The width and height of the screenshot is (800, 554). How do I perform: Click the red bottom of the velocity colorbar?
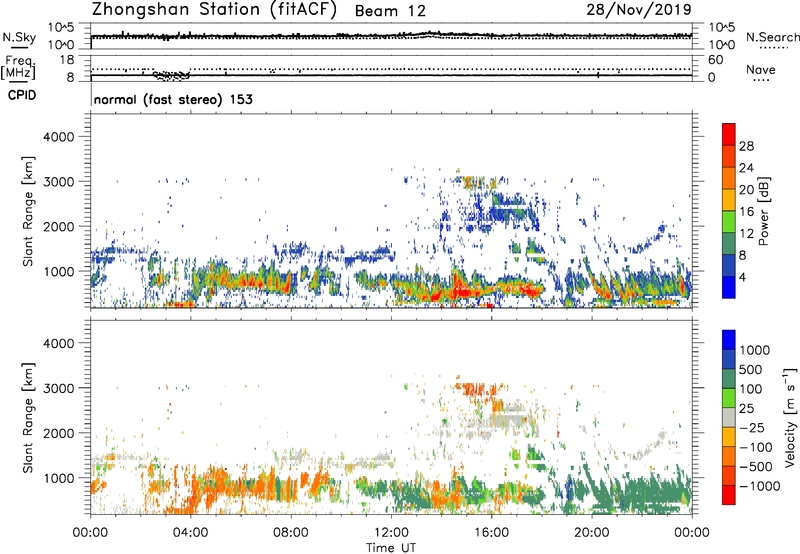[729, 495]
